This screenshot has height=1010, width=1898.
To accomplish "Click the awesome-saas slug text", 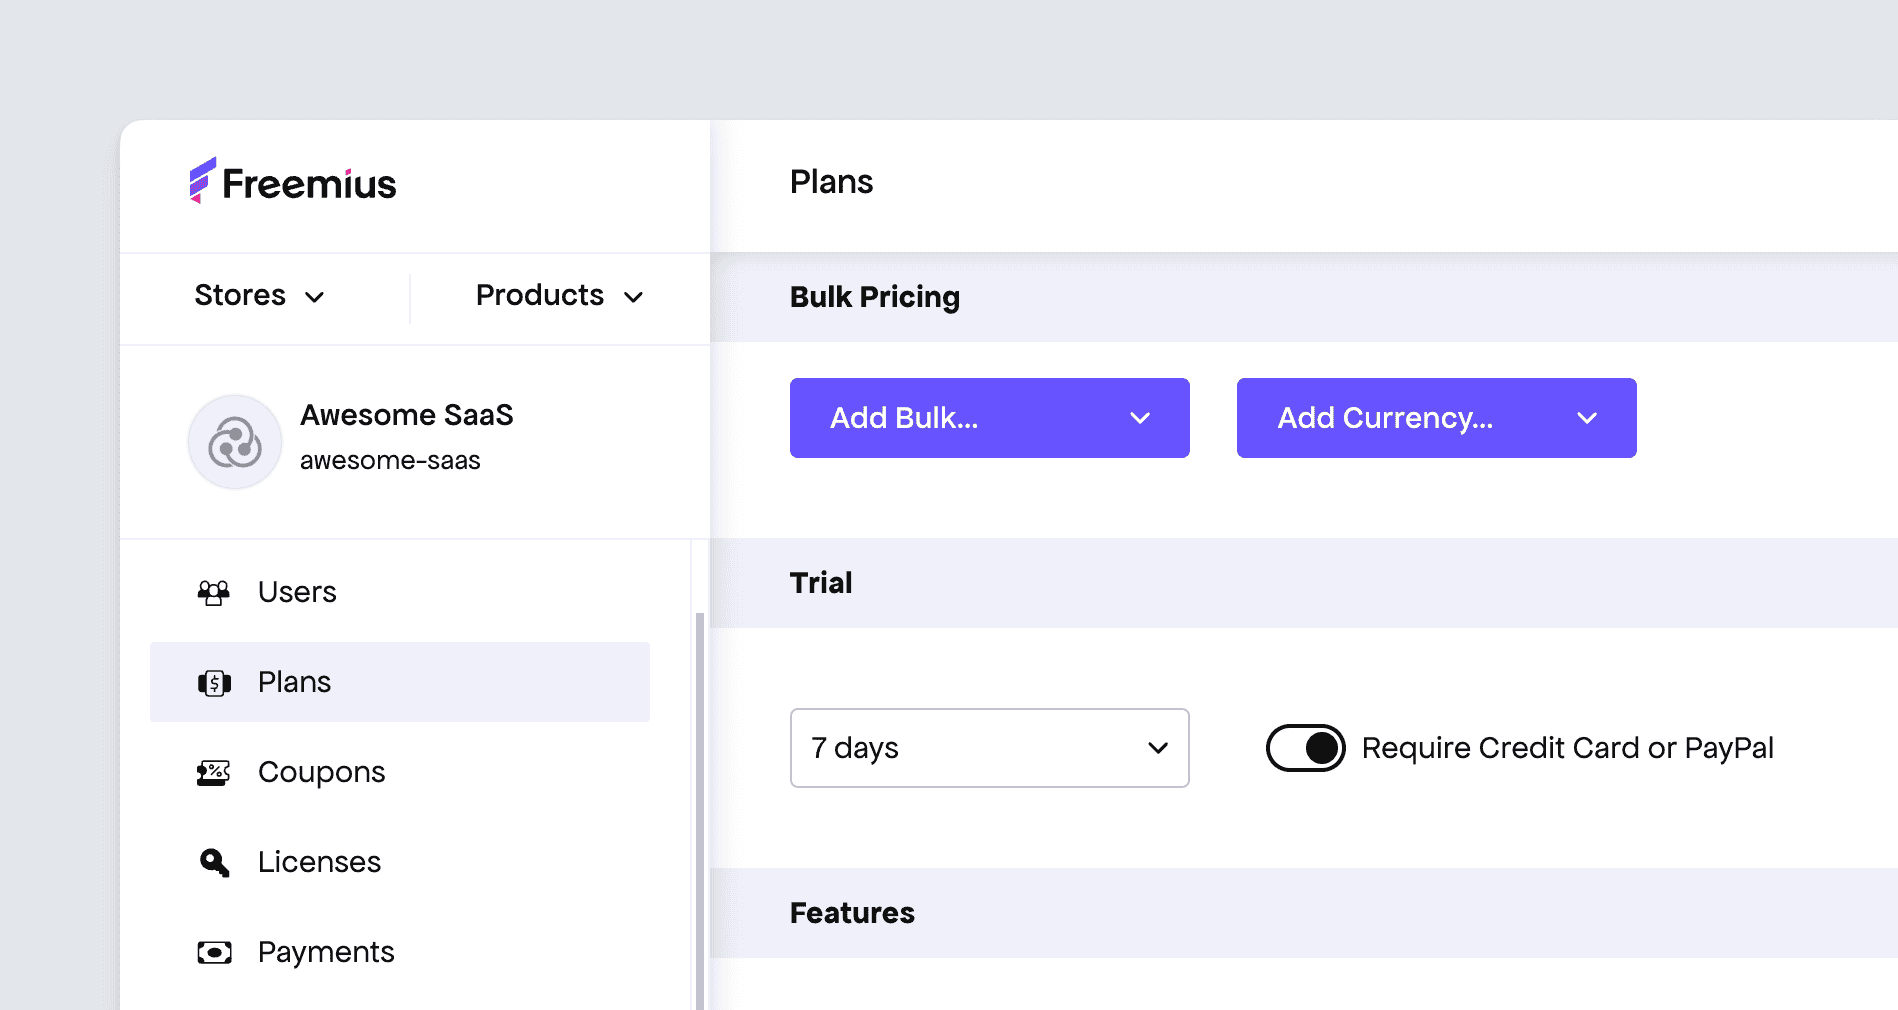I will click(x=390, y=461).
